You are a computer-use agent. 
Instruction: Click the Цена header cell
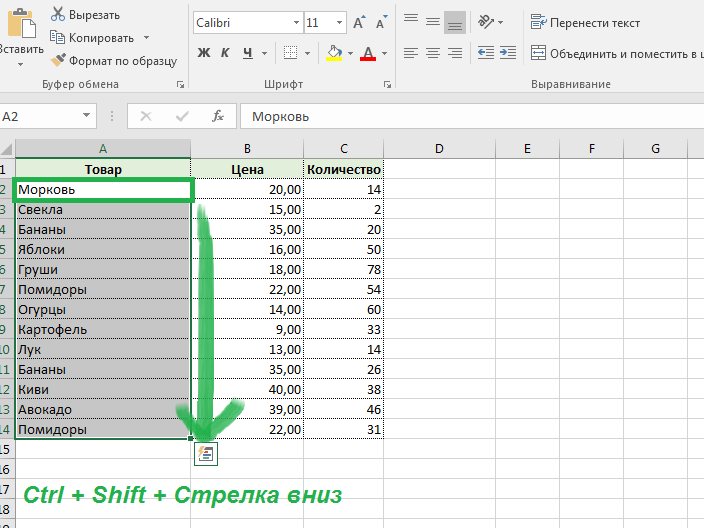[x=247, y=169]
